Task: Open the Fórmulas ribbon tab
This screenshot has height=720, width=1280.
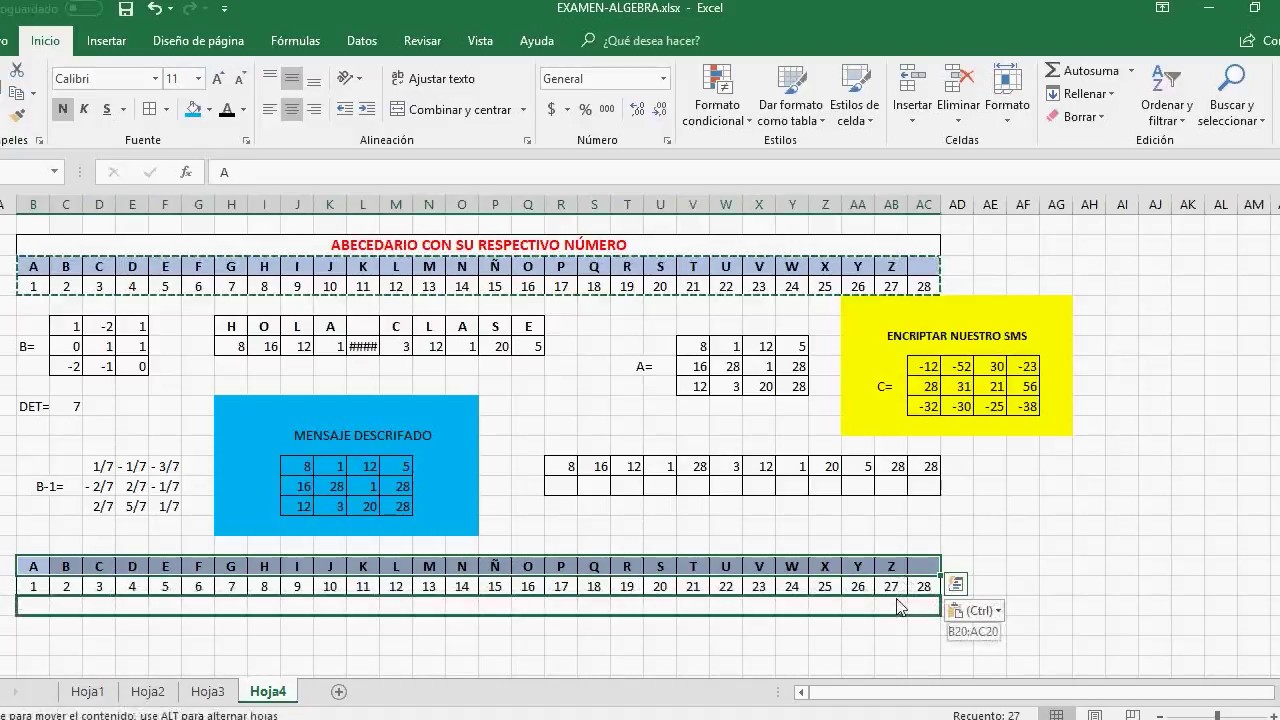Action: [x=295, y=41]
